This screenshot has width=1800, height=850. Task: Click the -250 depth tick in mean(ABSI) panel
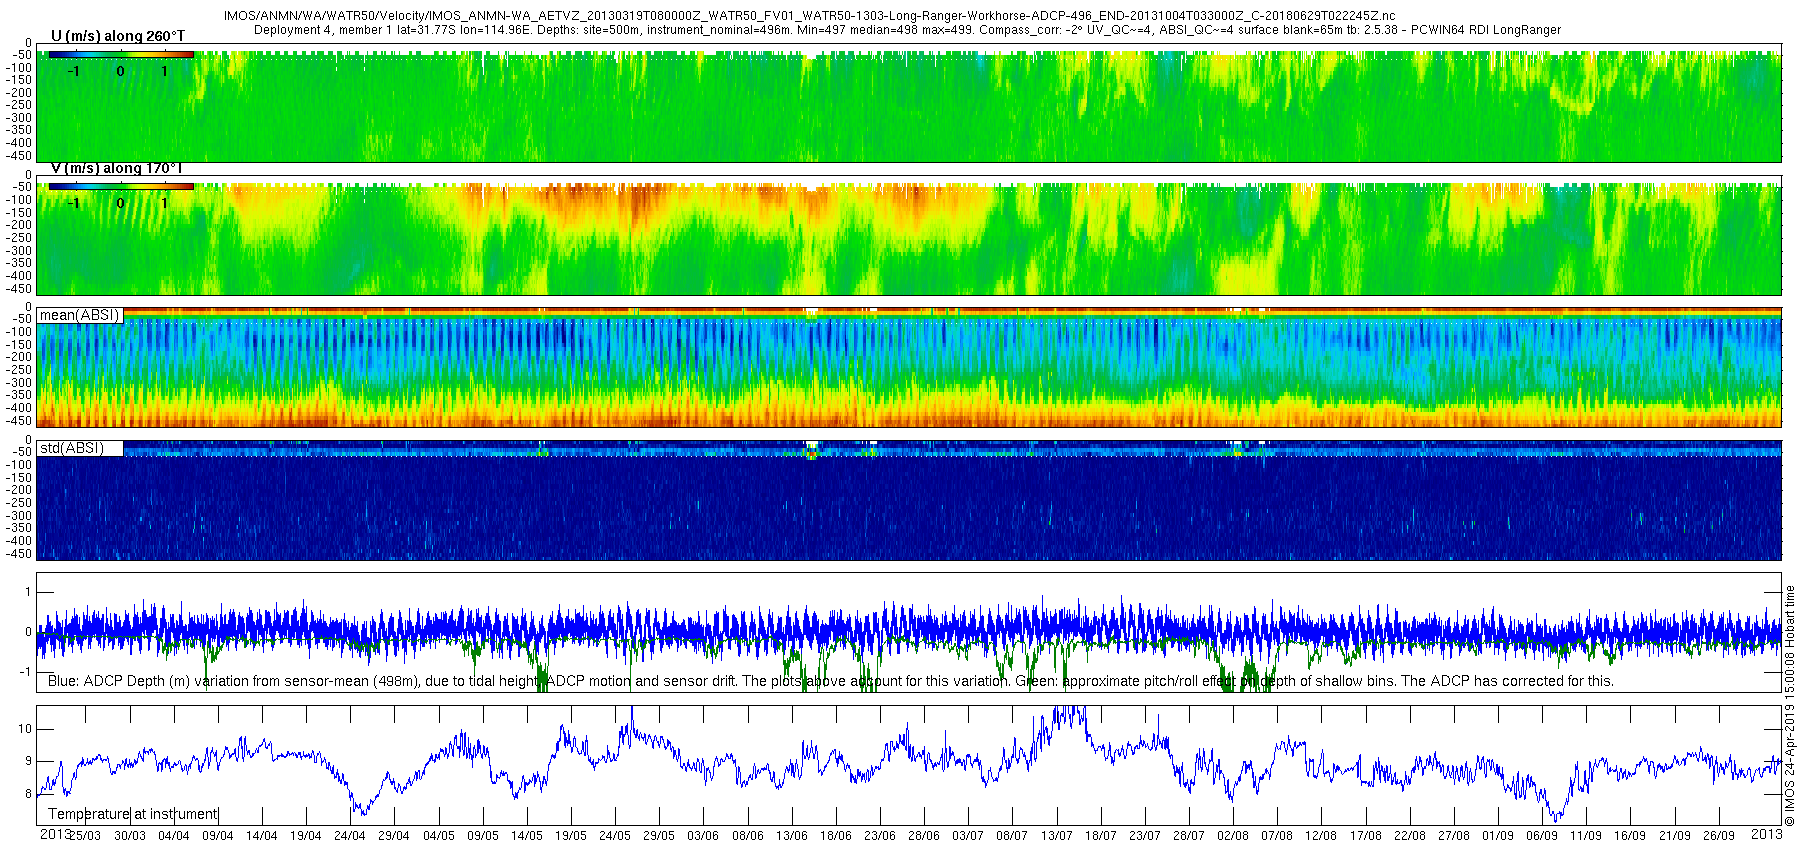click(19, 370)
